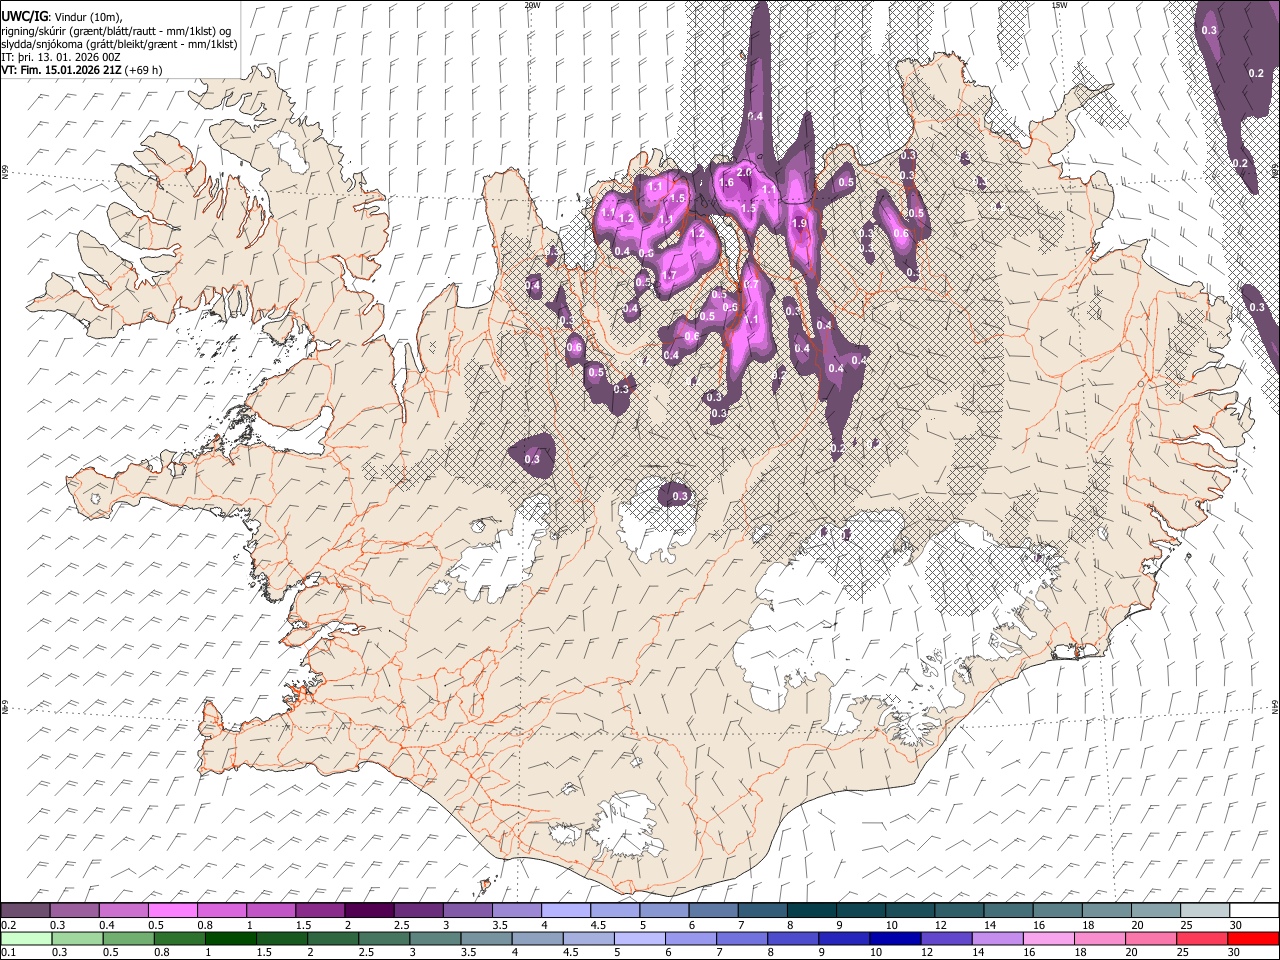This screenshot has width=1280, height=960.
Task: Select the upper-scale pink swatch between 0.5 and 0.8
Action: pyautogui.click(x=172, y=910)
